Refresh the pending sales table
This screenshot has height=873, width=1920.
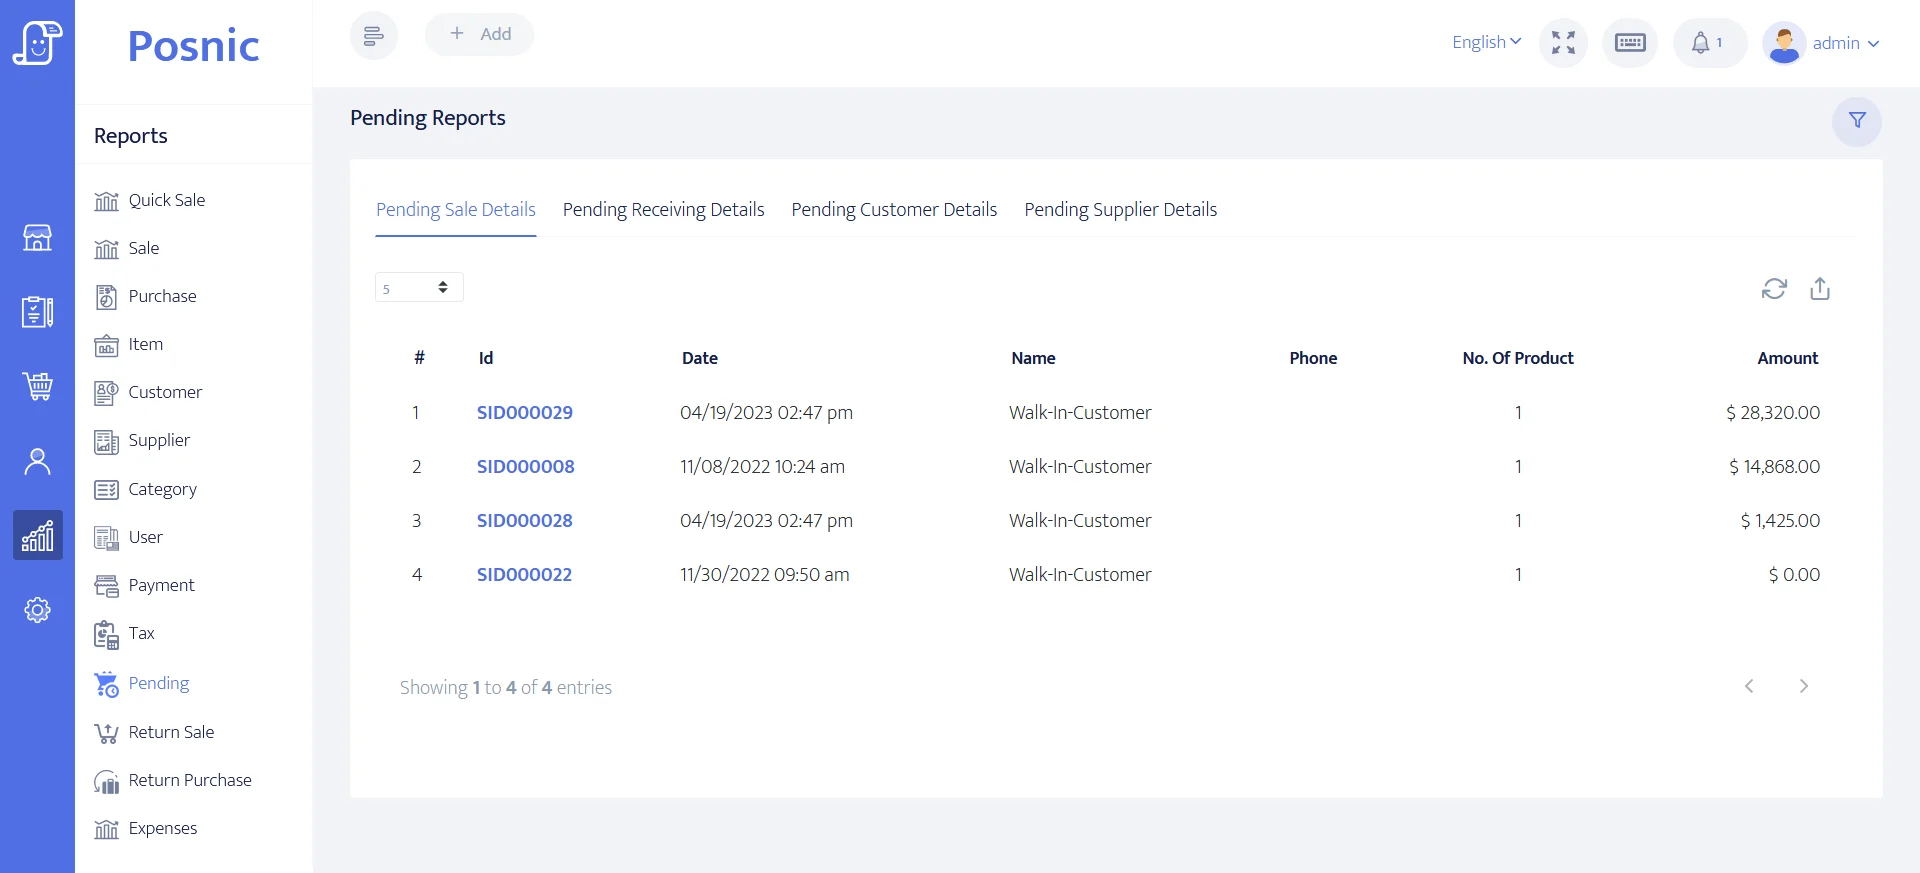(x=1774, y=289)
